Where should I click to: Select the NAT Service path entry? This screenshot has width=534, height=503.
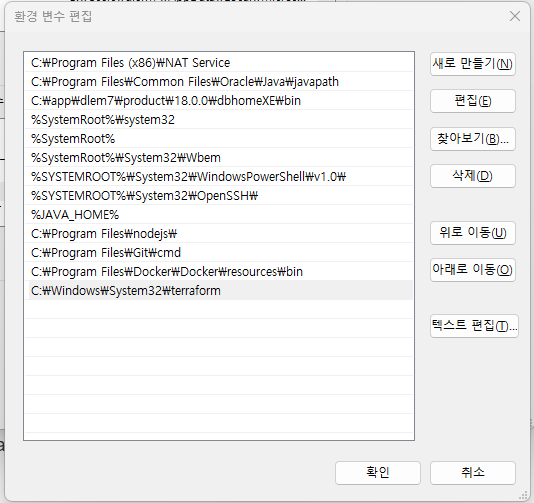click(219, 63)
